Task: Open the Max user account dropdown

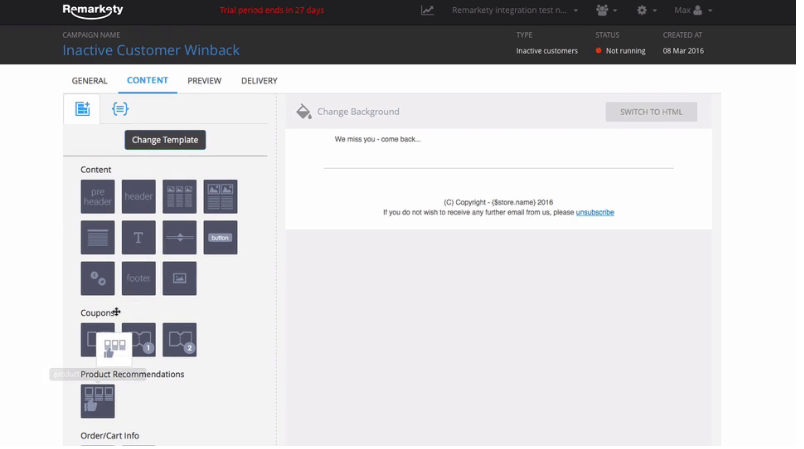Action: [693, 10]
